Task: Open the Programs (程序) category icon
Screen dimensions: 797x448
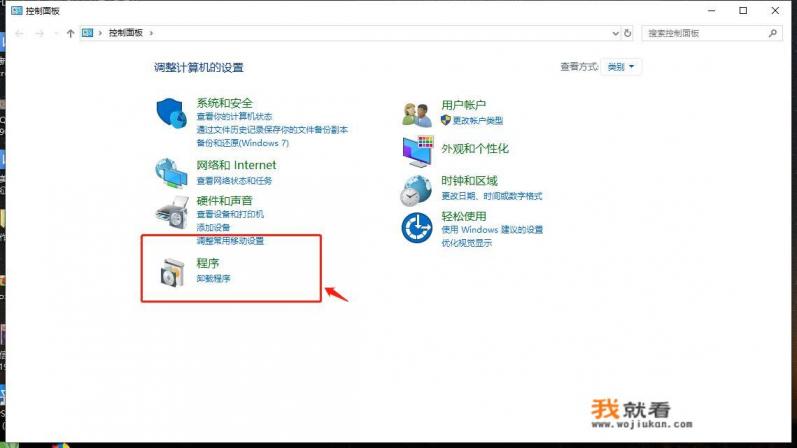Action: (171, 271)
